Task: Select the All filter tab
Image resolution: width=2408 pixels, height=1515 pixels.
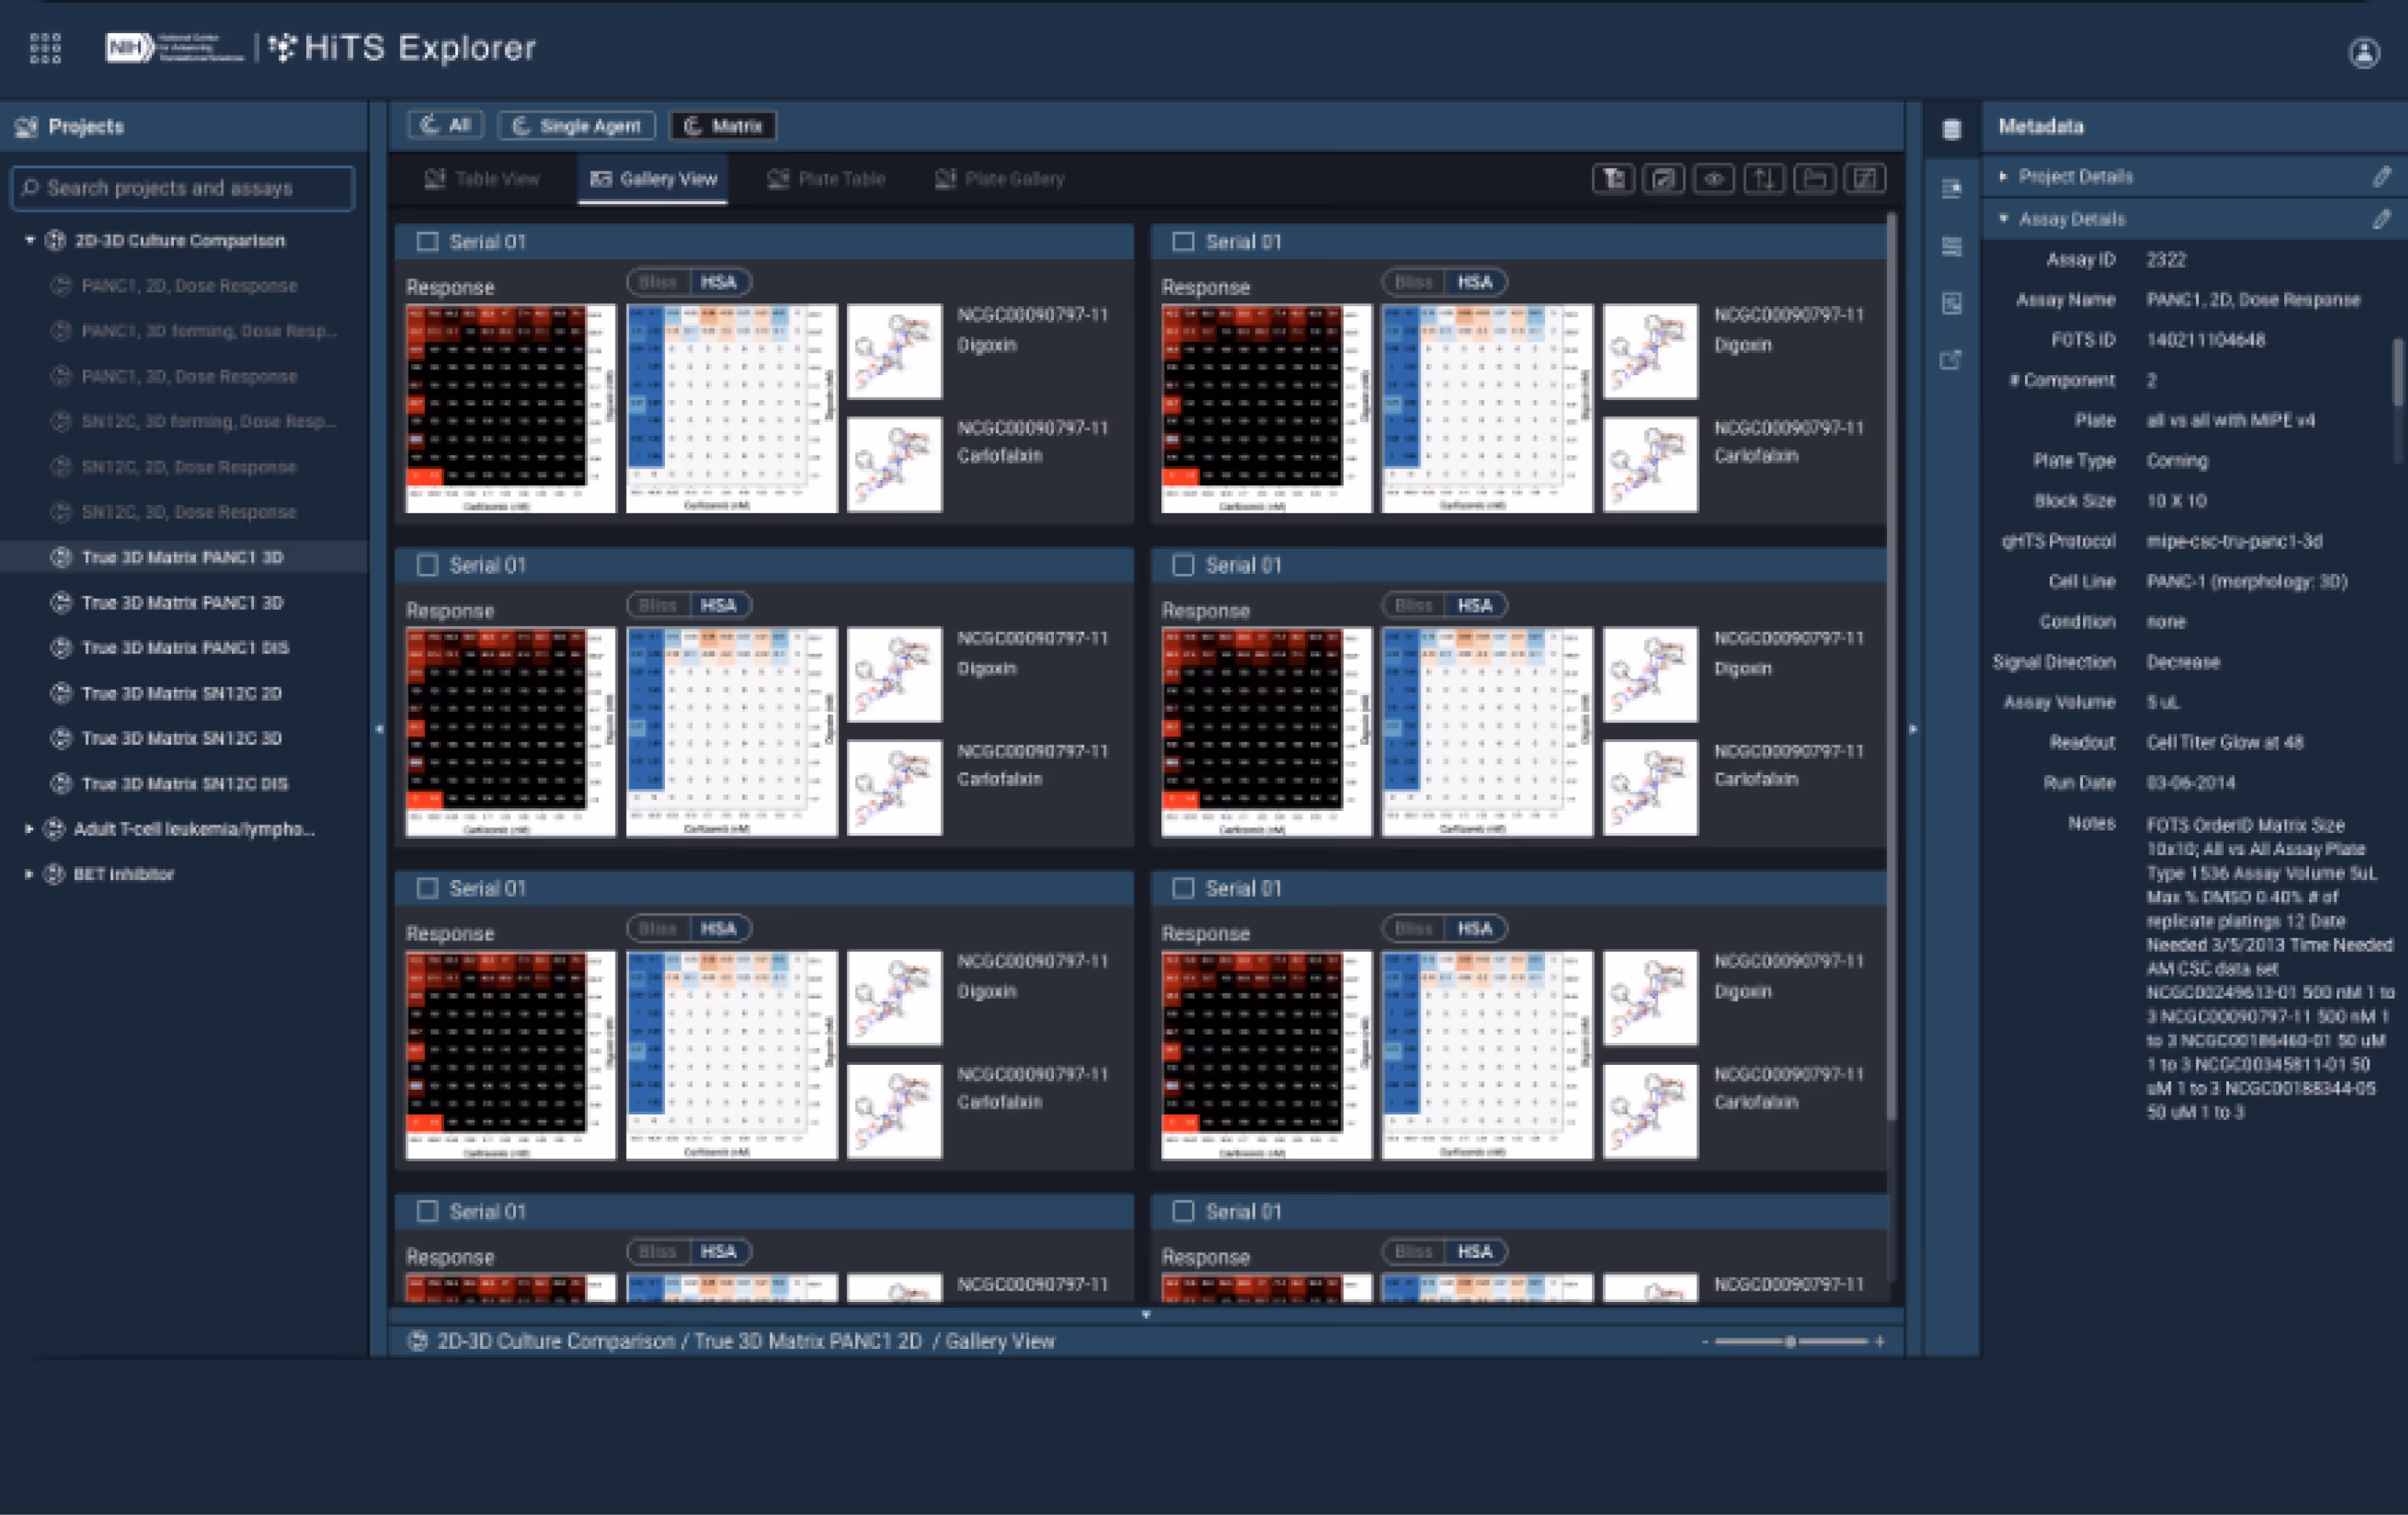Action: click(x=446, y=125)
